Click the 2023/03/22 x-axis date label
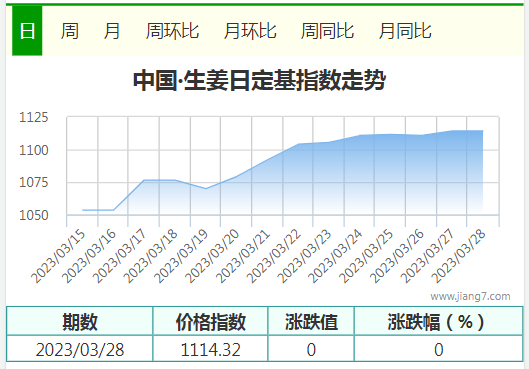Image resolution: width=529 pixels, height=369 pixels. (274, 256)
